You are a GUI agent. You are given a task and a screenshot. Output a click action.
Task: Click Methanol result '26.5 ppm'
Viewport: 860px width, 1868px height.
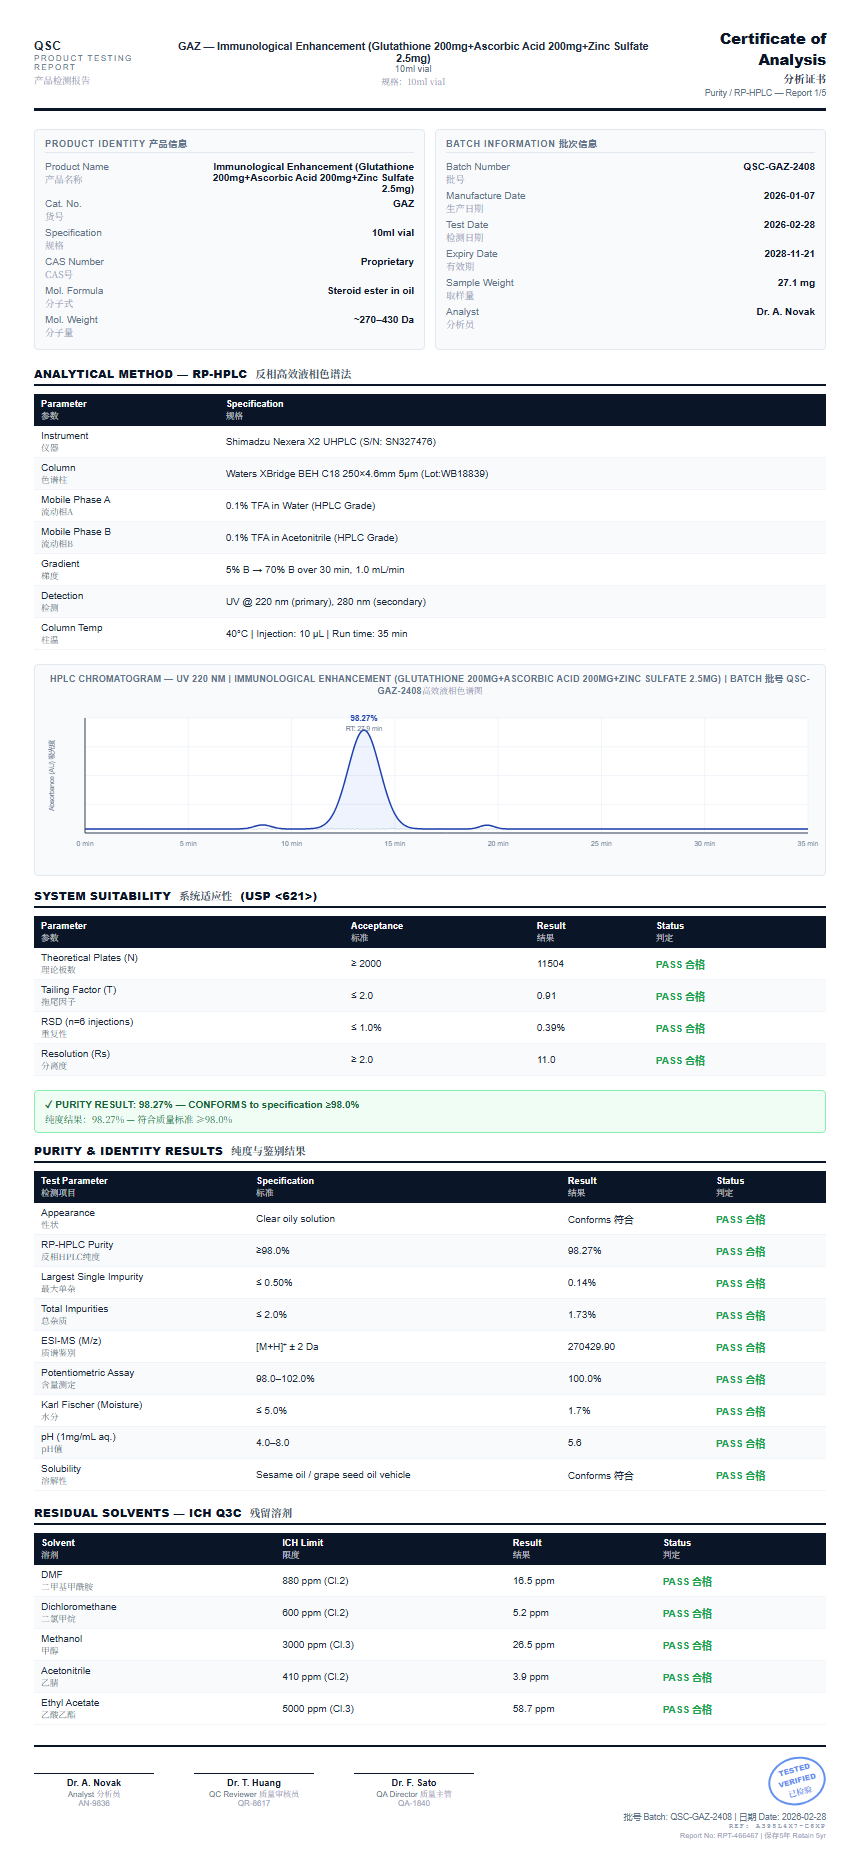[534, 1645]
